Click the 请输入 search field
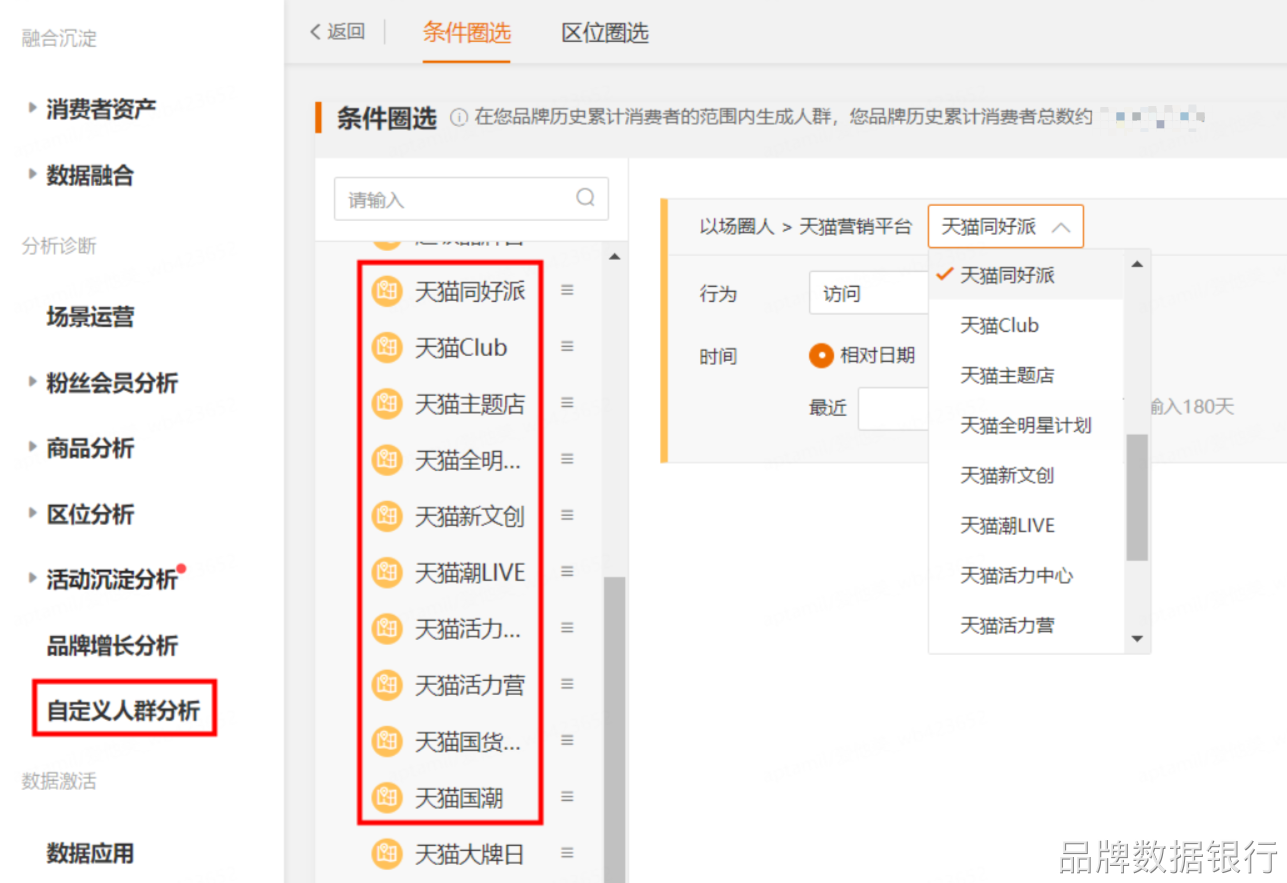The height and width of the screenshot is (883, 1287). click(x=471, y=199)
